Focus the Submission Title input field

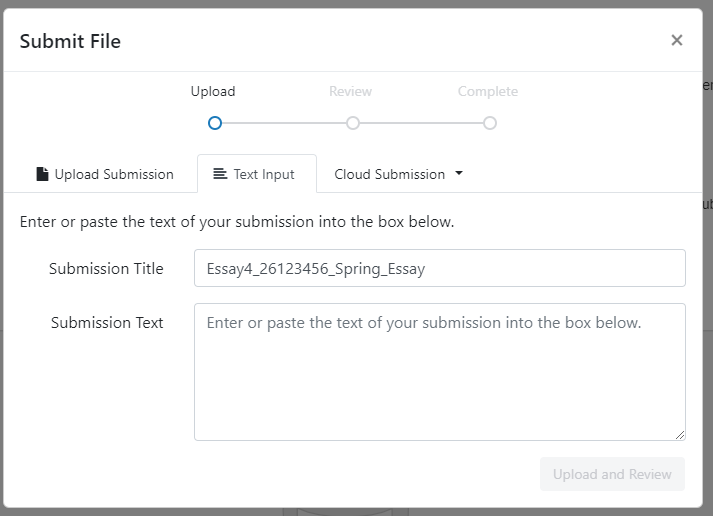point(439,268)
